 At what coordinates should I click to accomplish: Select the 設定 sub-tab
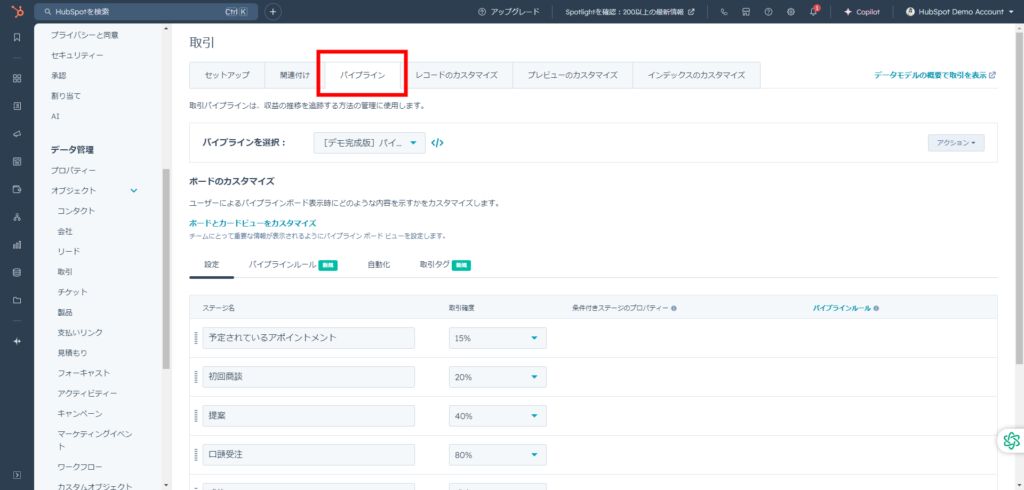tap(212, 265)
